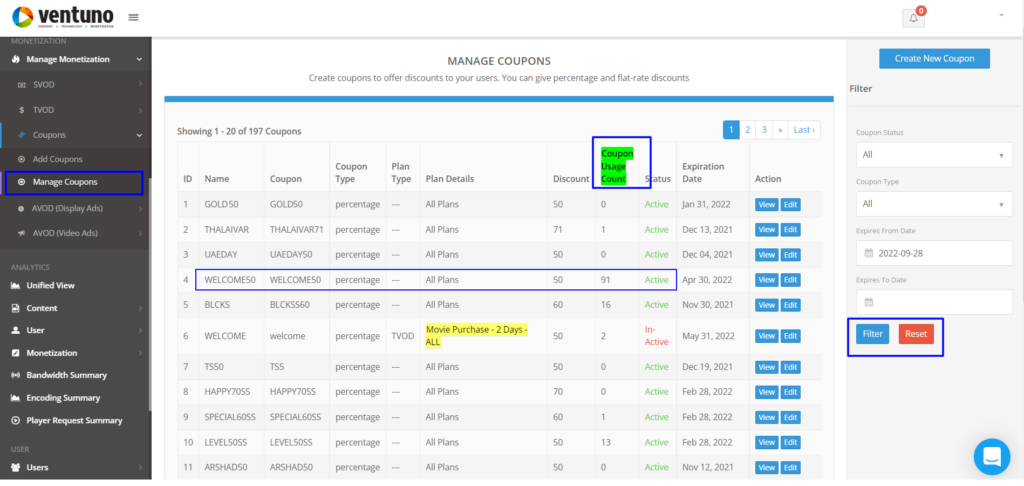1024x486 pixels.
Task: Open the Coupon Status dropdown
Action: tap(934, 155)
